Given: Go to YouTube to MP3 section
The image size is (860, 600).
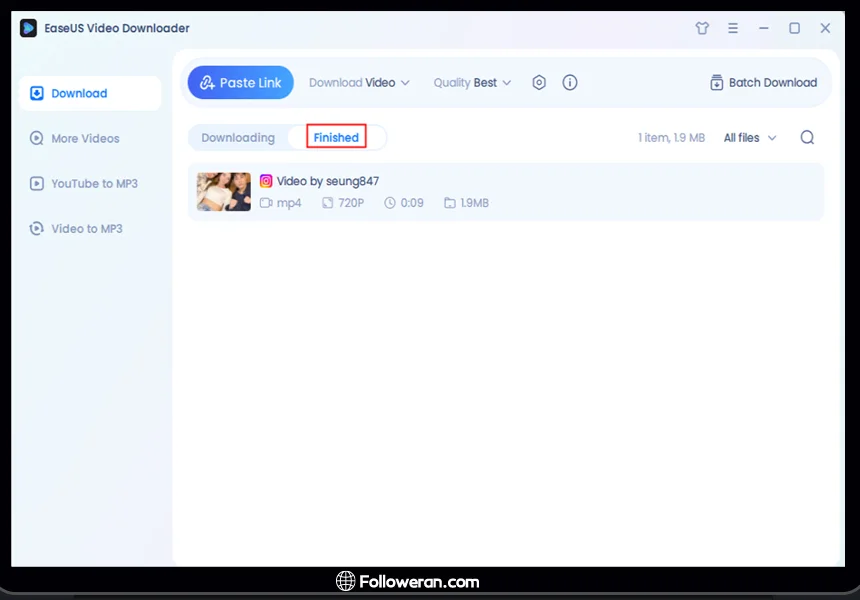Looking at the screenshot, I should (94, 184).
